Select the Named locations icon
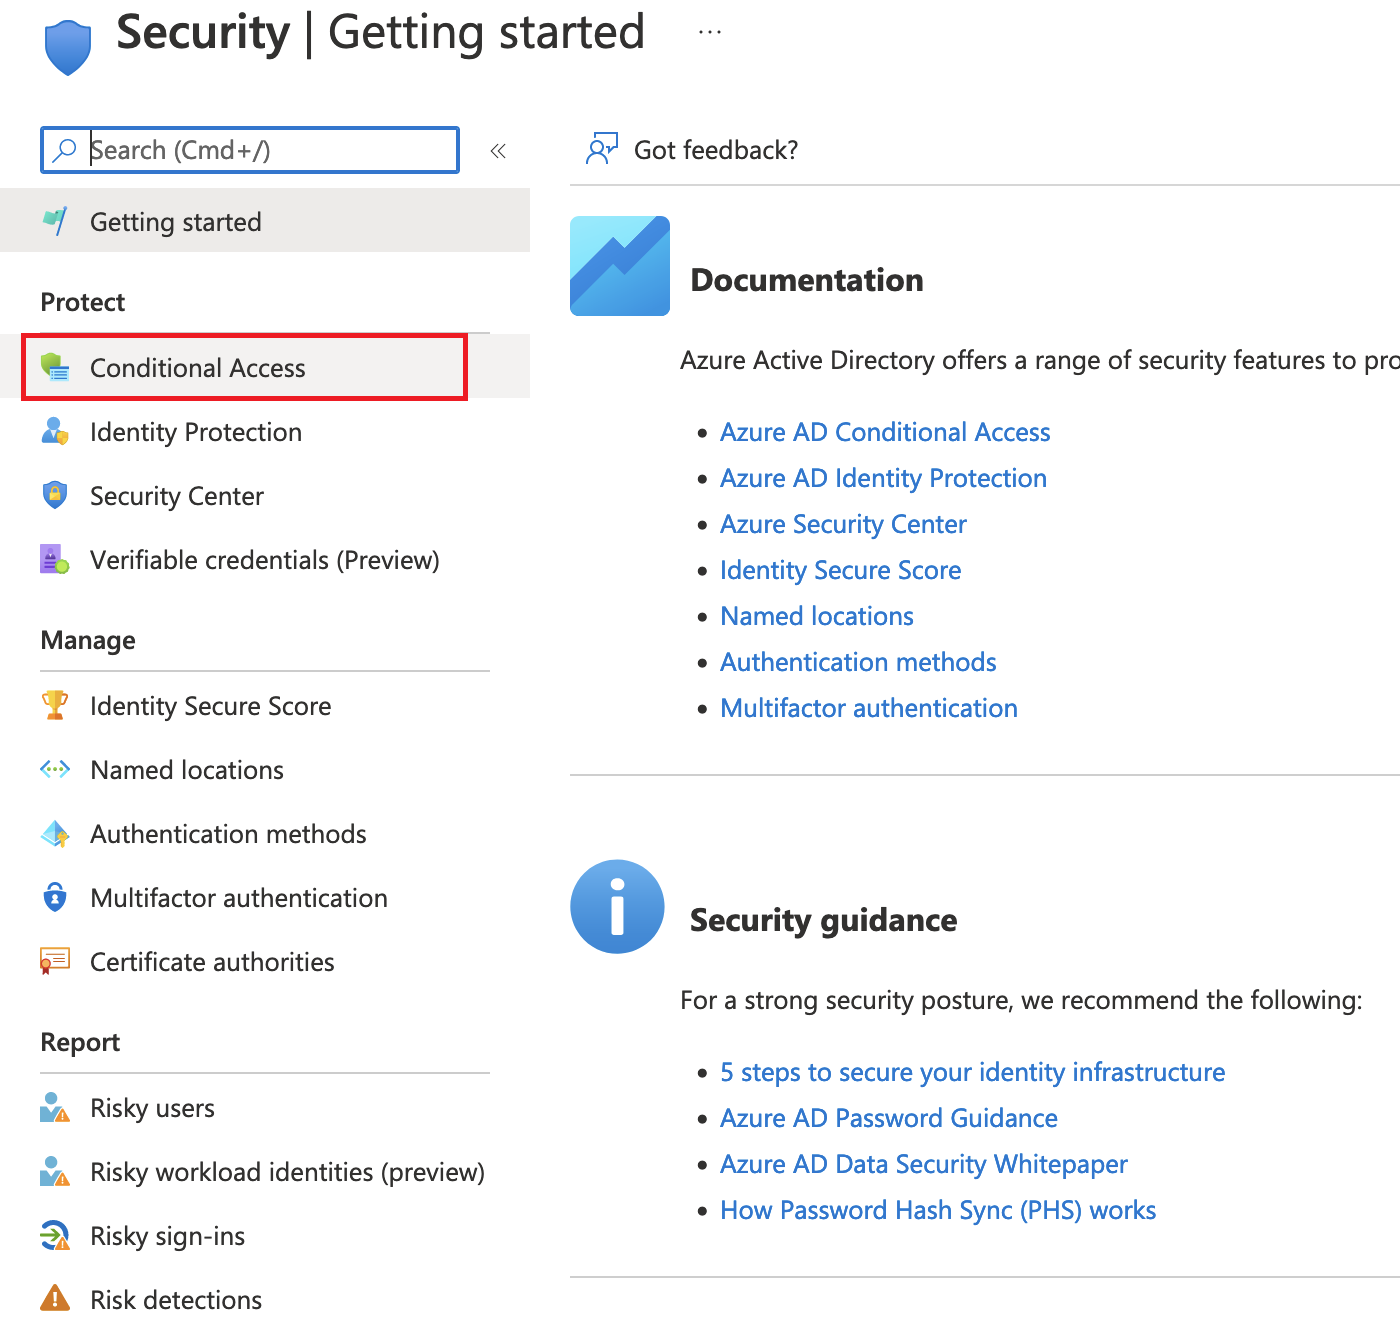 point(55,769)
